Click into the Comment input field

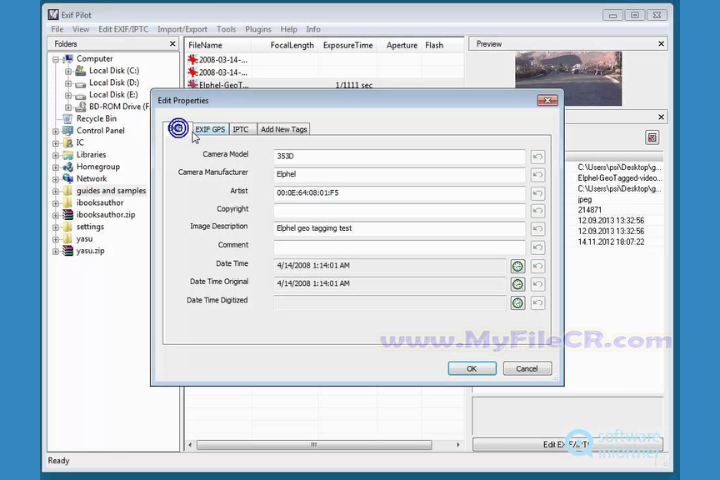(x=399, y=247)
